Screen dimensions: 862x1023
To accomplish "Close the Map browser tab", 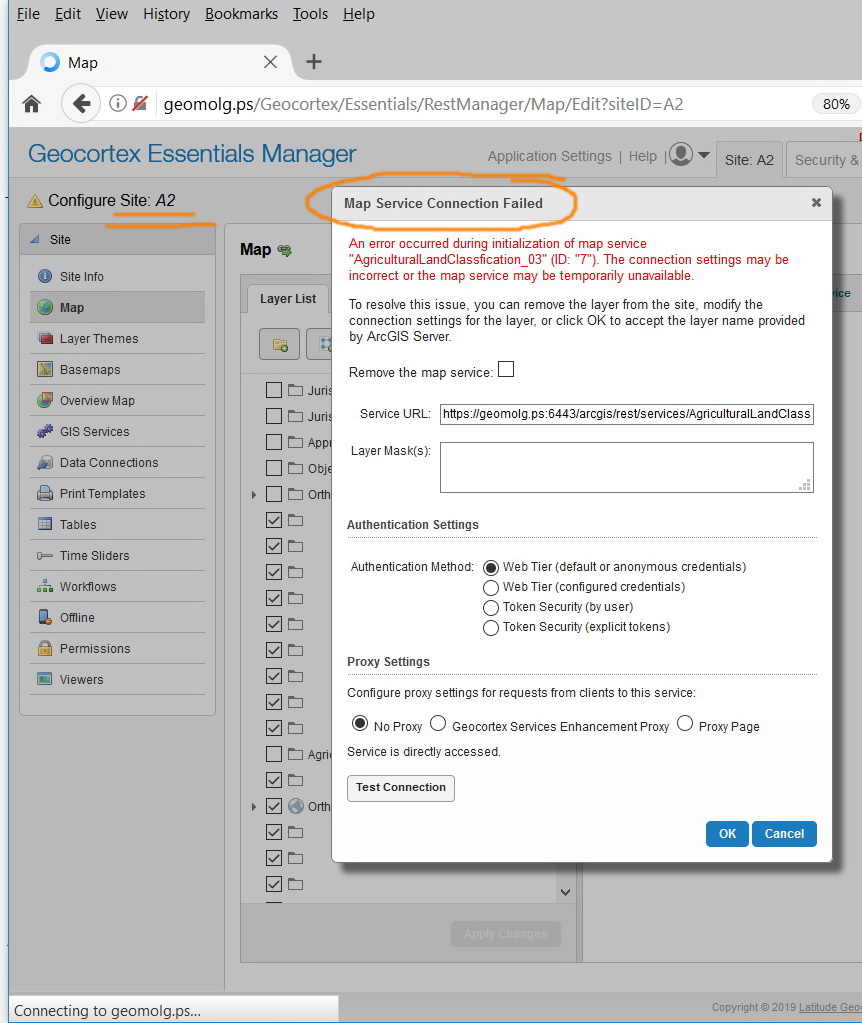I will tap(270, 62).
